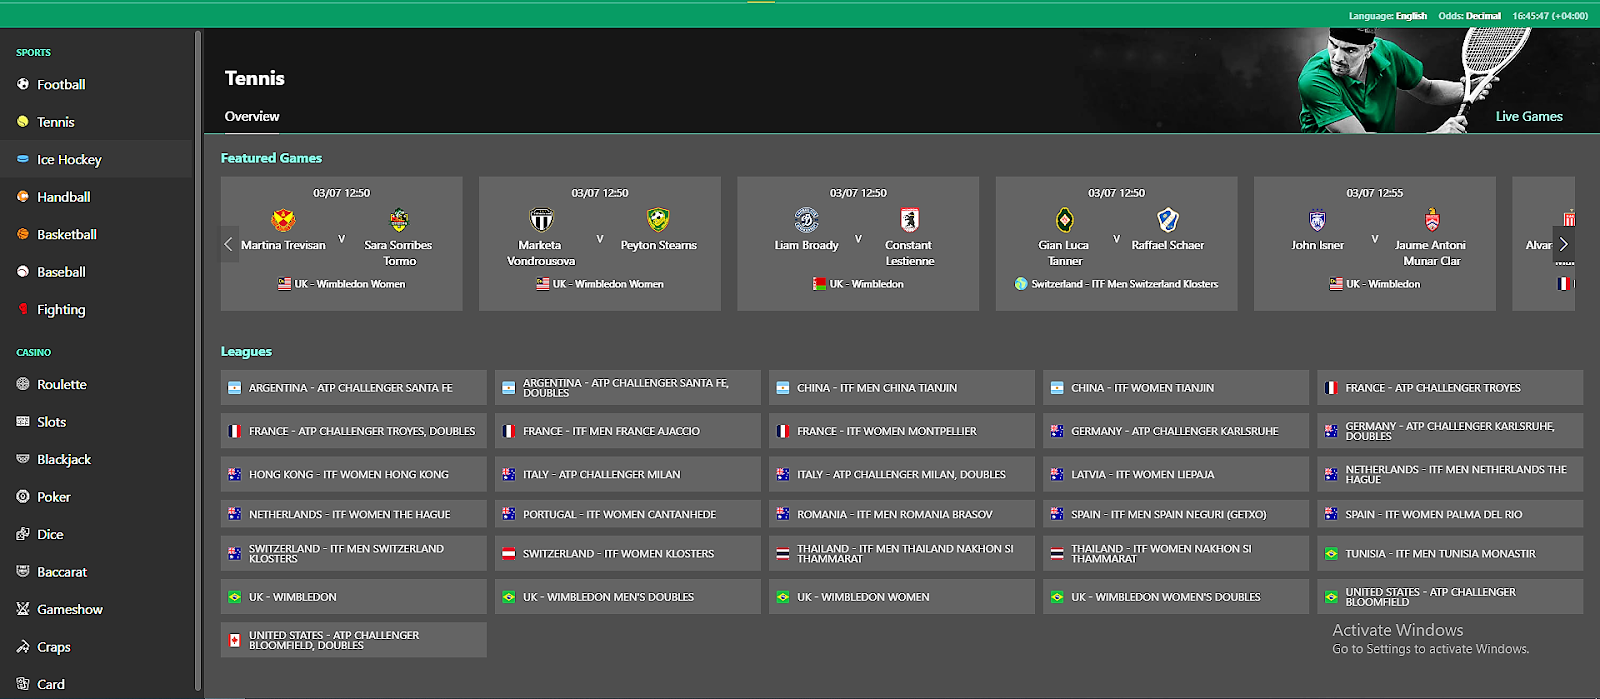
Task: Open UK - Wimbledon league
Action: tap(354, 597)
